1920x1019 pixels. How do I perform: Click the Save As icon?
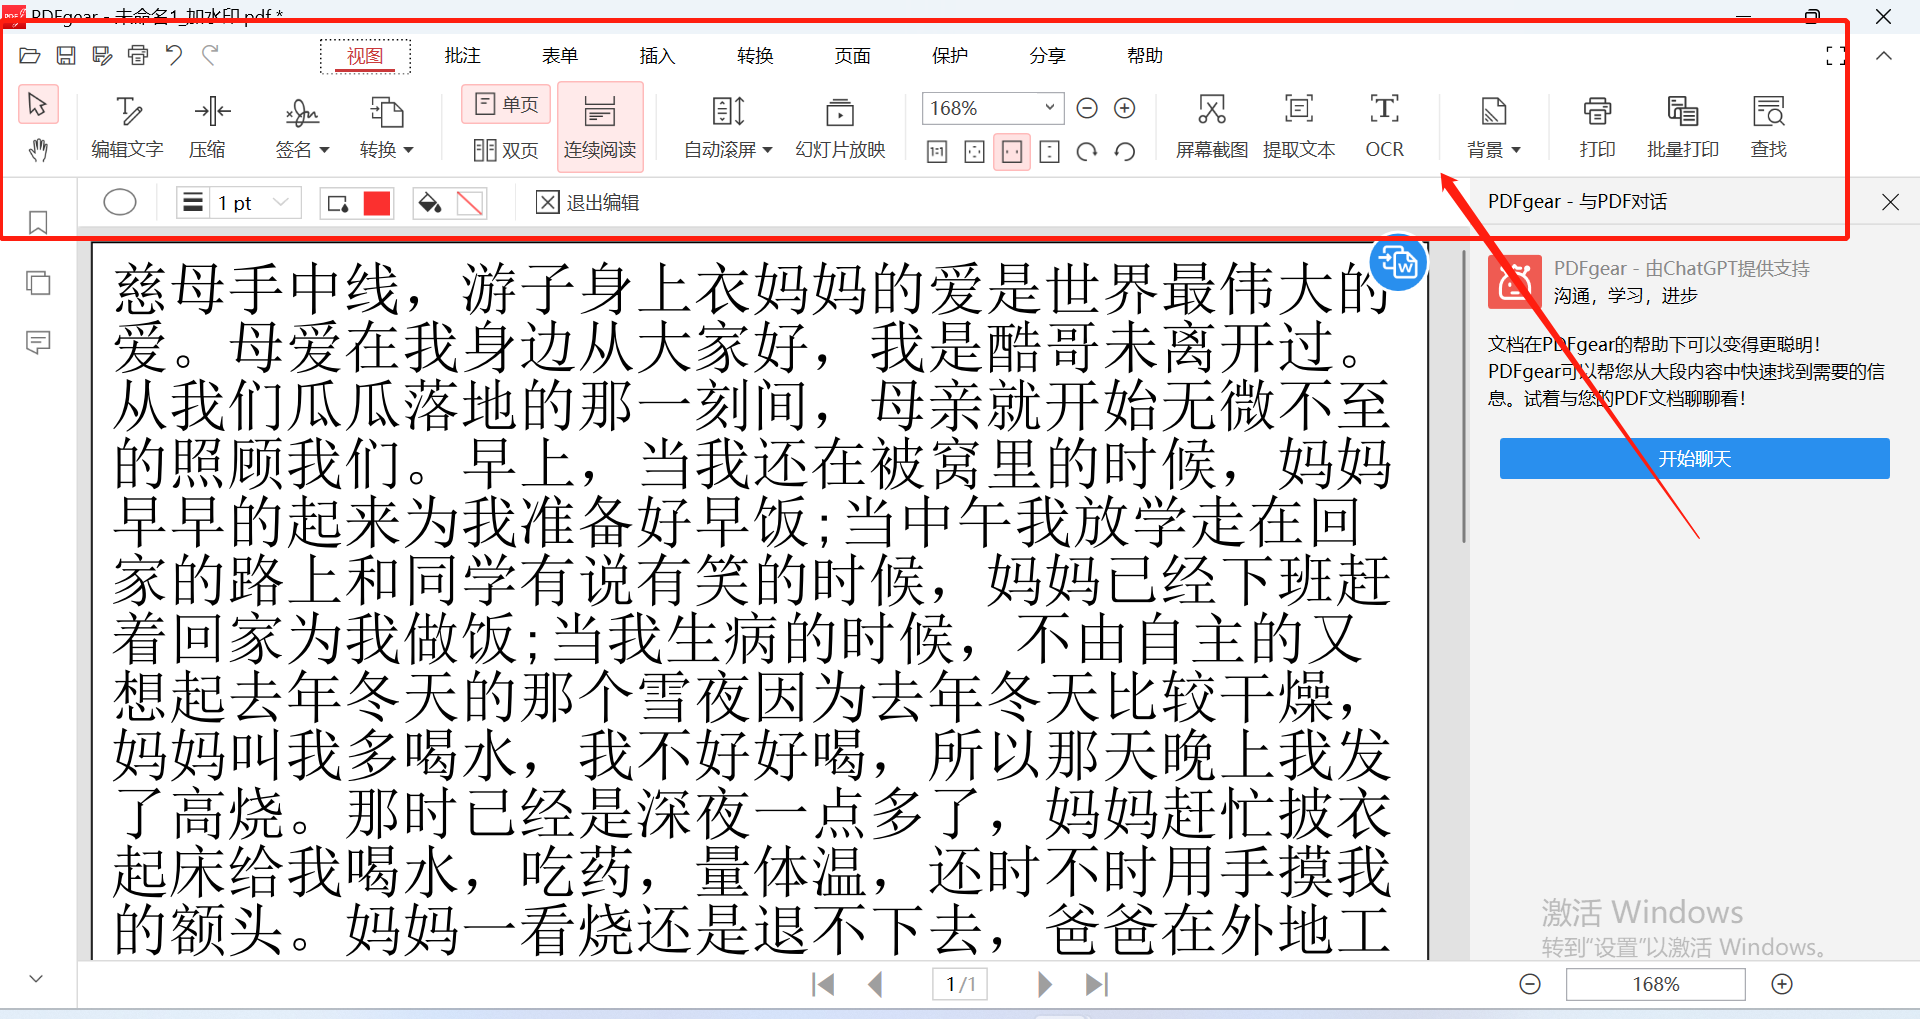coord(102,56)
